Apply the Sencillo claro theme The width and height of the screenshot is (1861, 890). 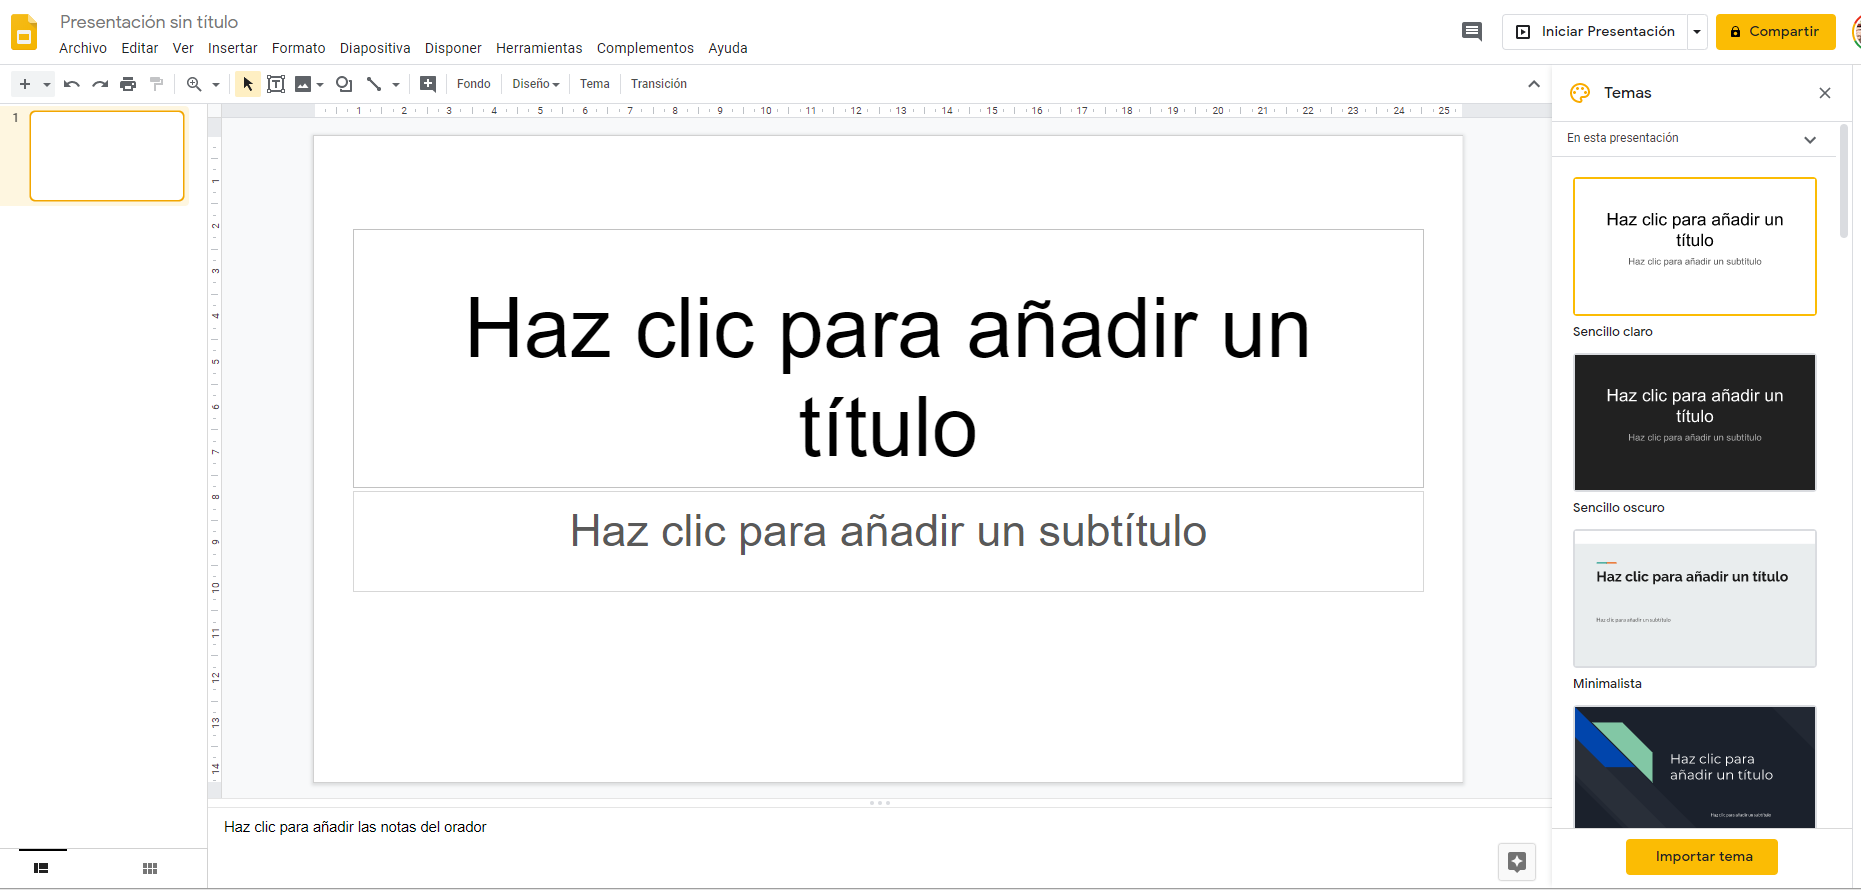point(1695,246)
